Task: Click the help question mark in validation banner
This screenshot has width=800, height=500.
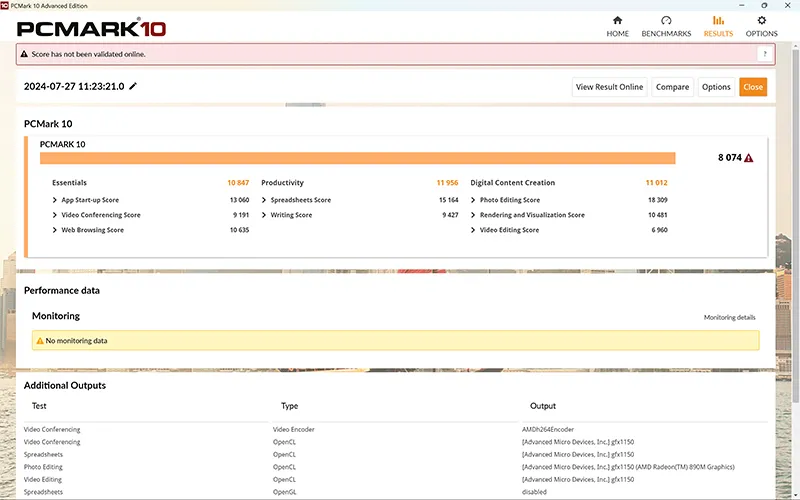Action: click(765, 54)
